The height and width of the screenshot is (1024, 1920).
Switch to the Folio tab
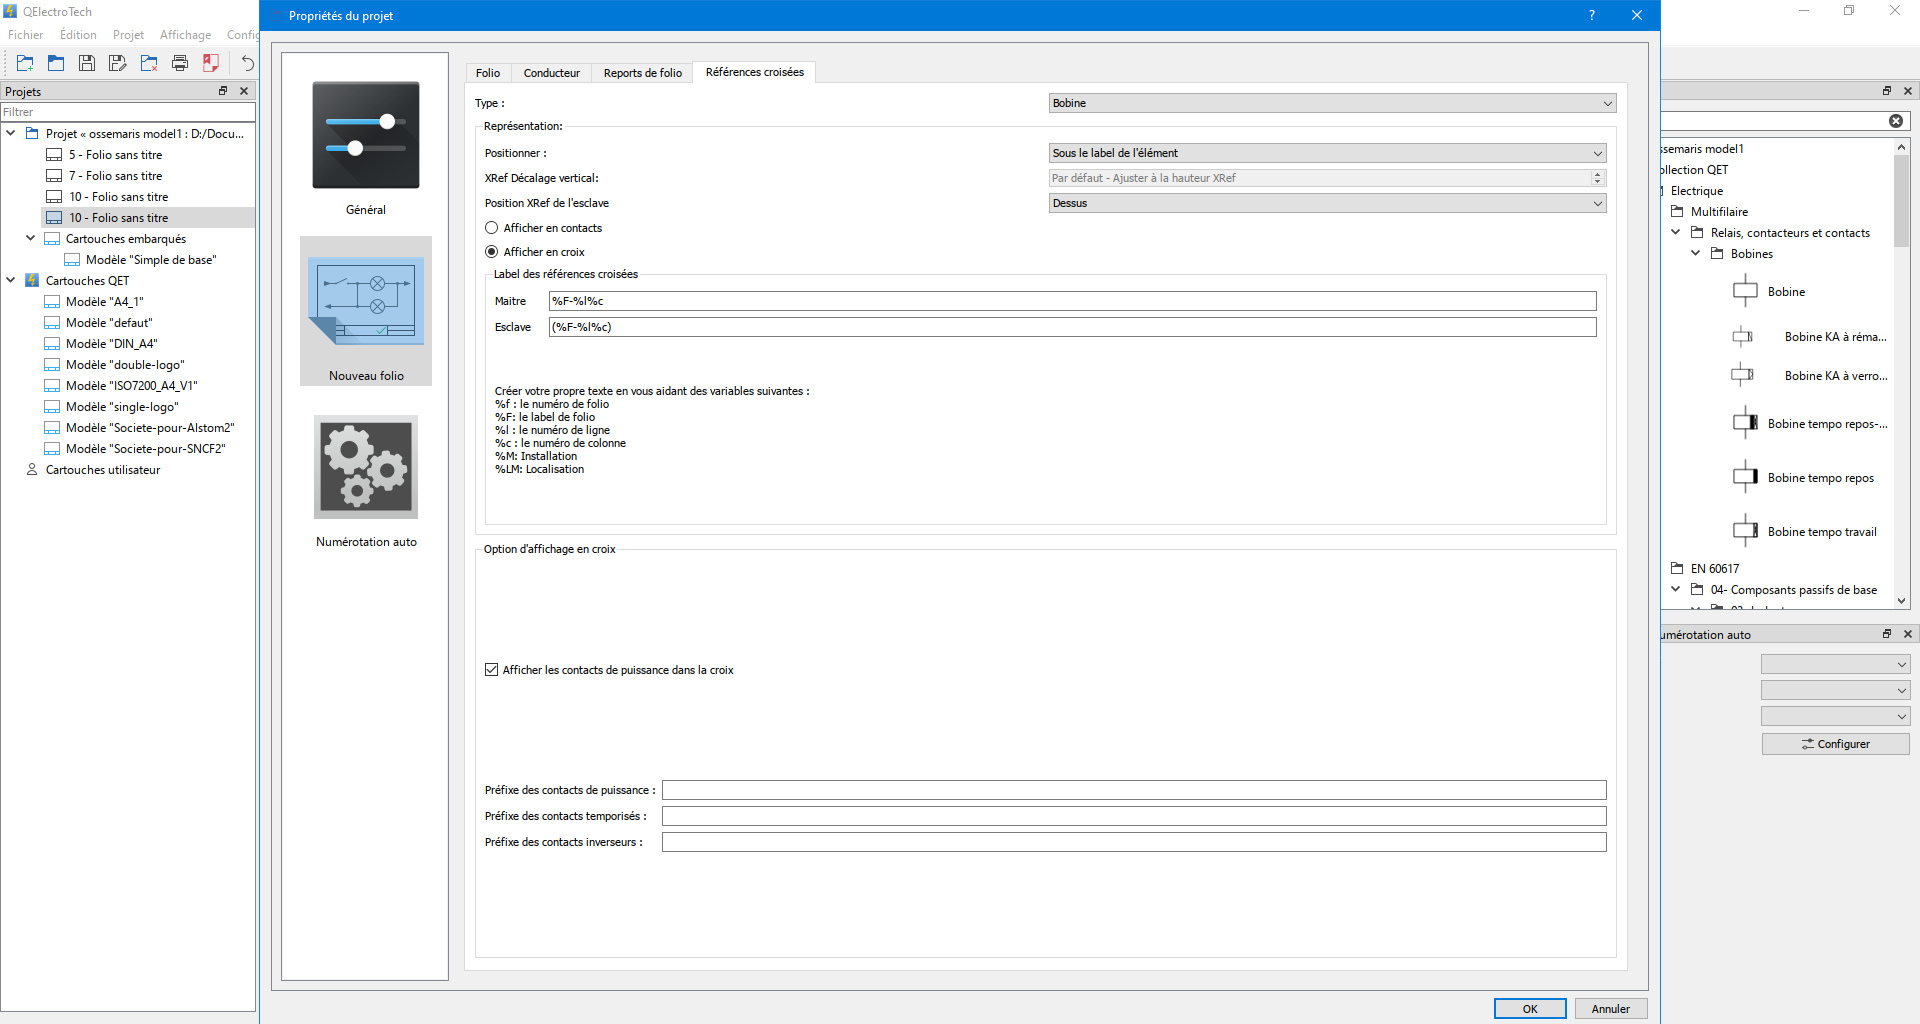[488, 73]
